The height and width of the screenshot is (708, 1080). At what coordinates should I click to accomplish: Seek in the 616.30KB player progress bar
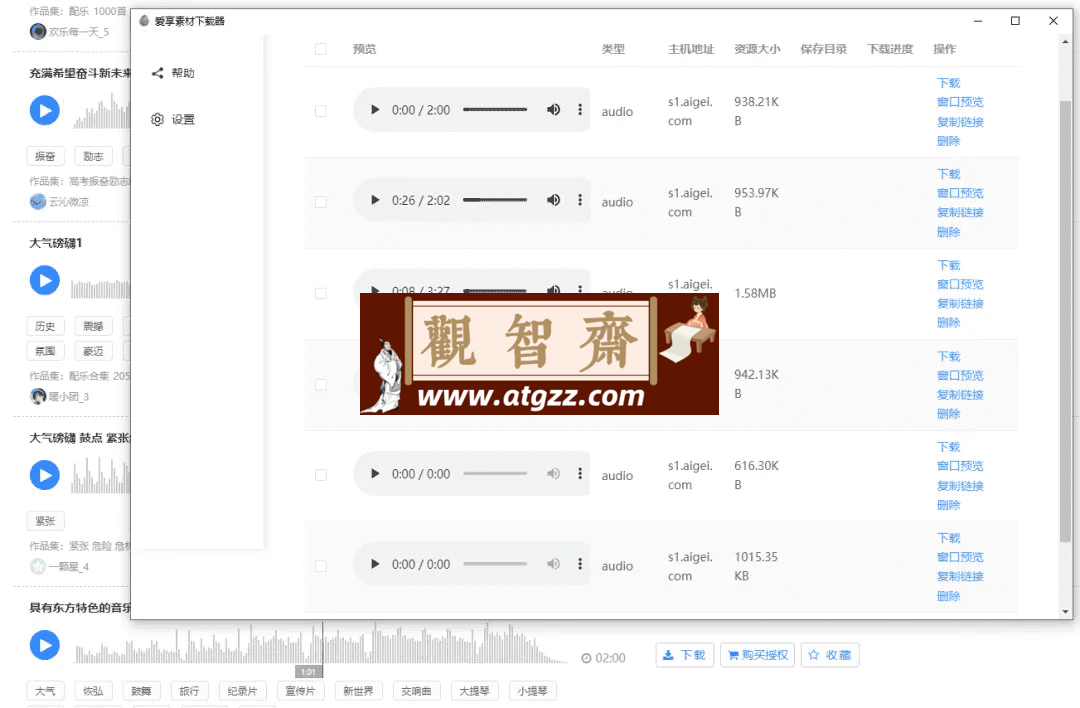pyautogui.click(x=495, y=474)
